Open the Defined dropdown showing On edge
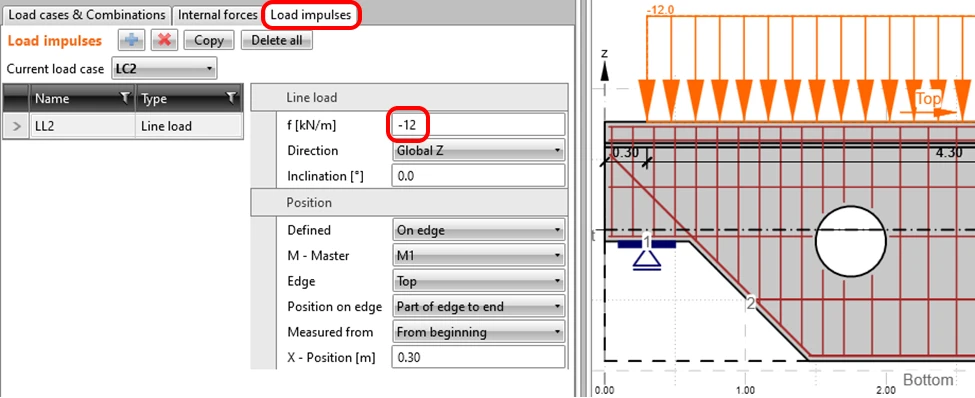This screenshot has width=975, height=398. point(478,230)
